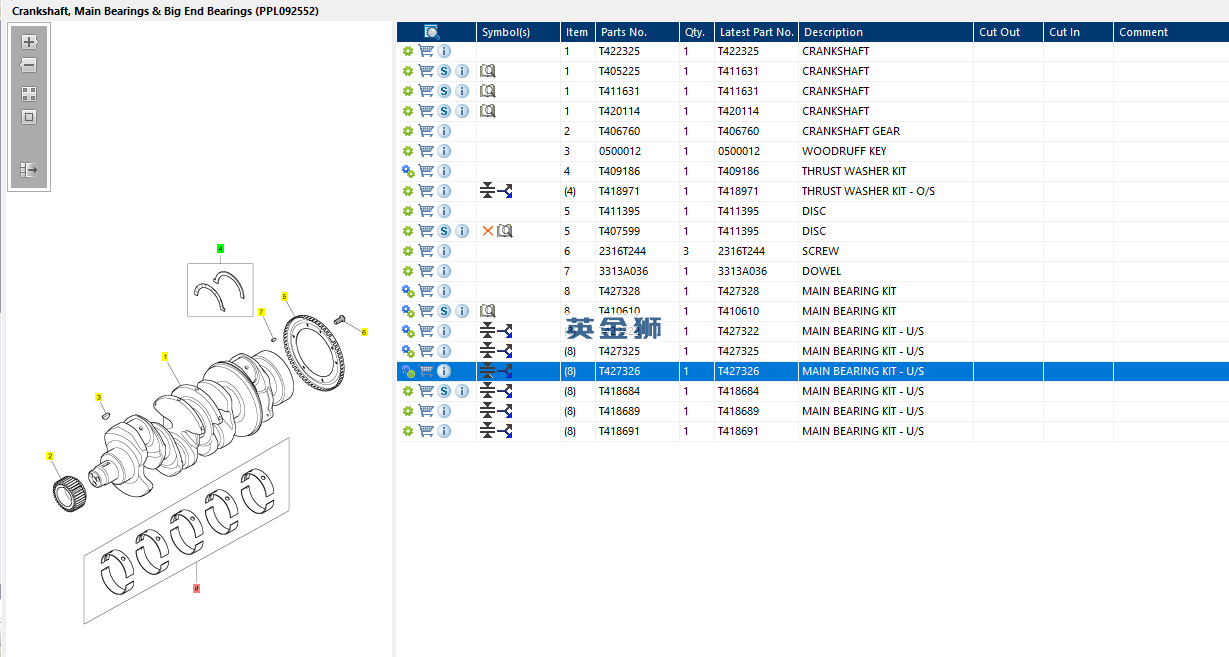This screenshot has height=657, width=1229.
Task: Click the four-squares grid view icon
Action: tap(29, 94)
